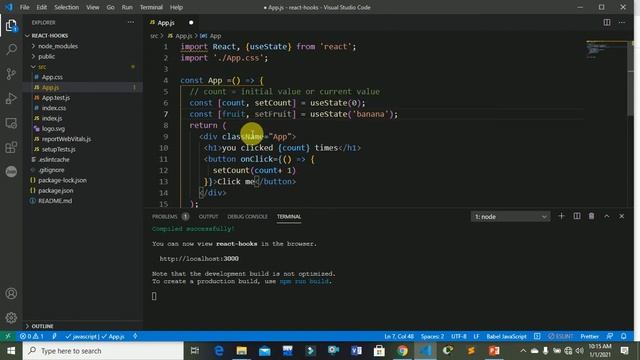Change language mode Babel JavaScript
The height and width of the screenshot is (360, 640).
pyautogui.click(x=506, y=336)
